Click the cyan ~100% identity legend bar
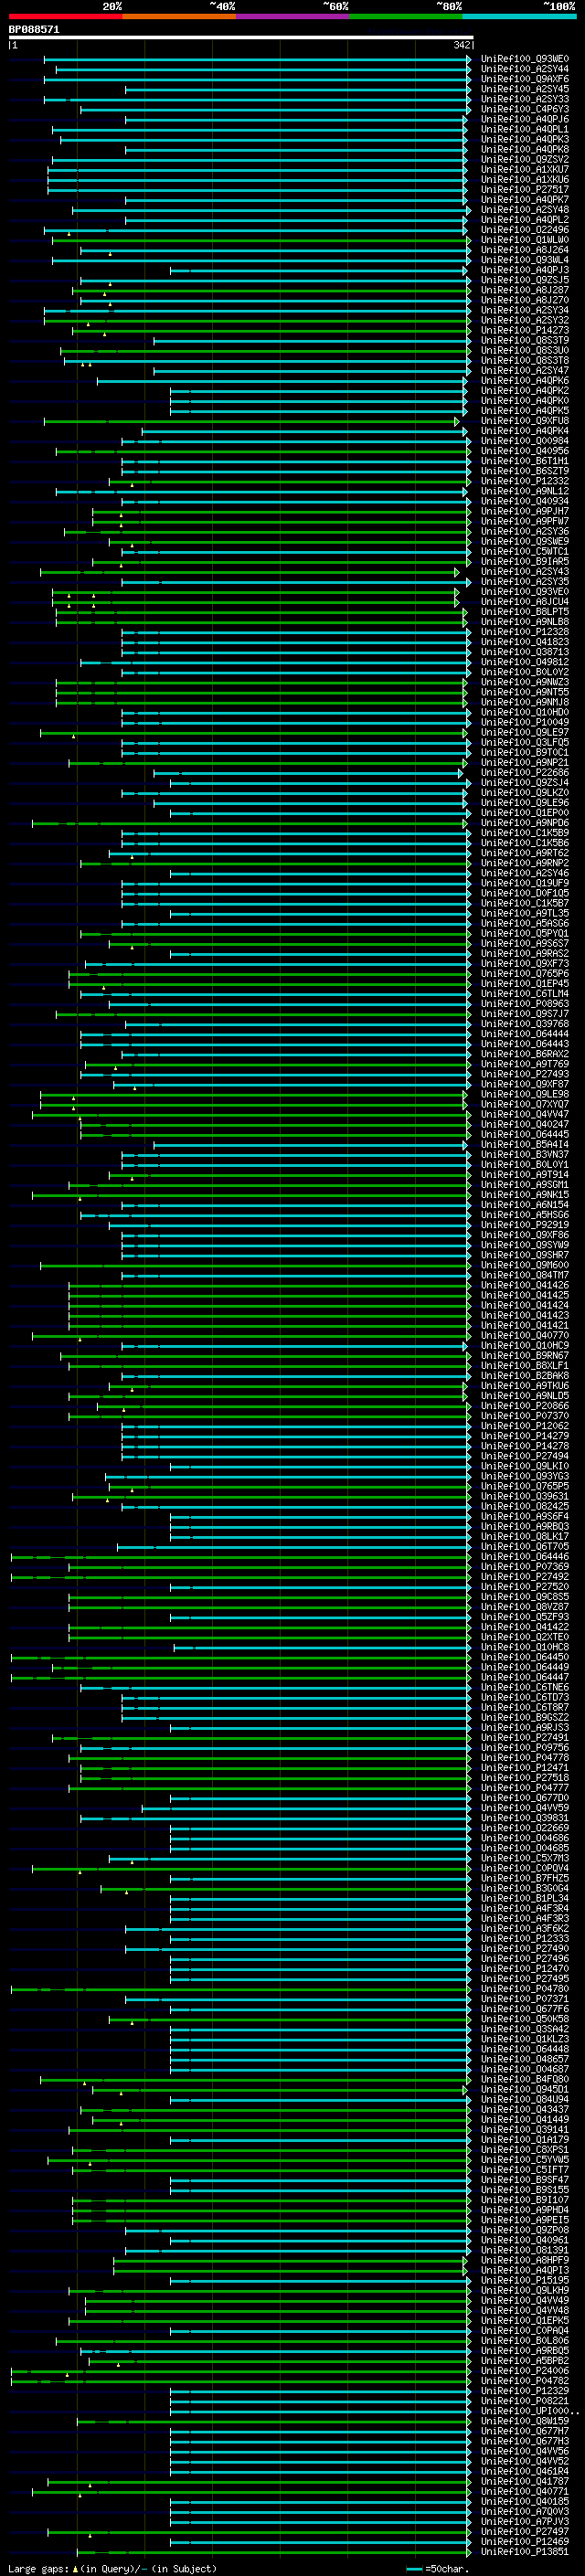 coord(519,16)
